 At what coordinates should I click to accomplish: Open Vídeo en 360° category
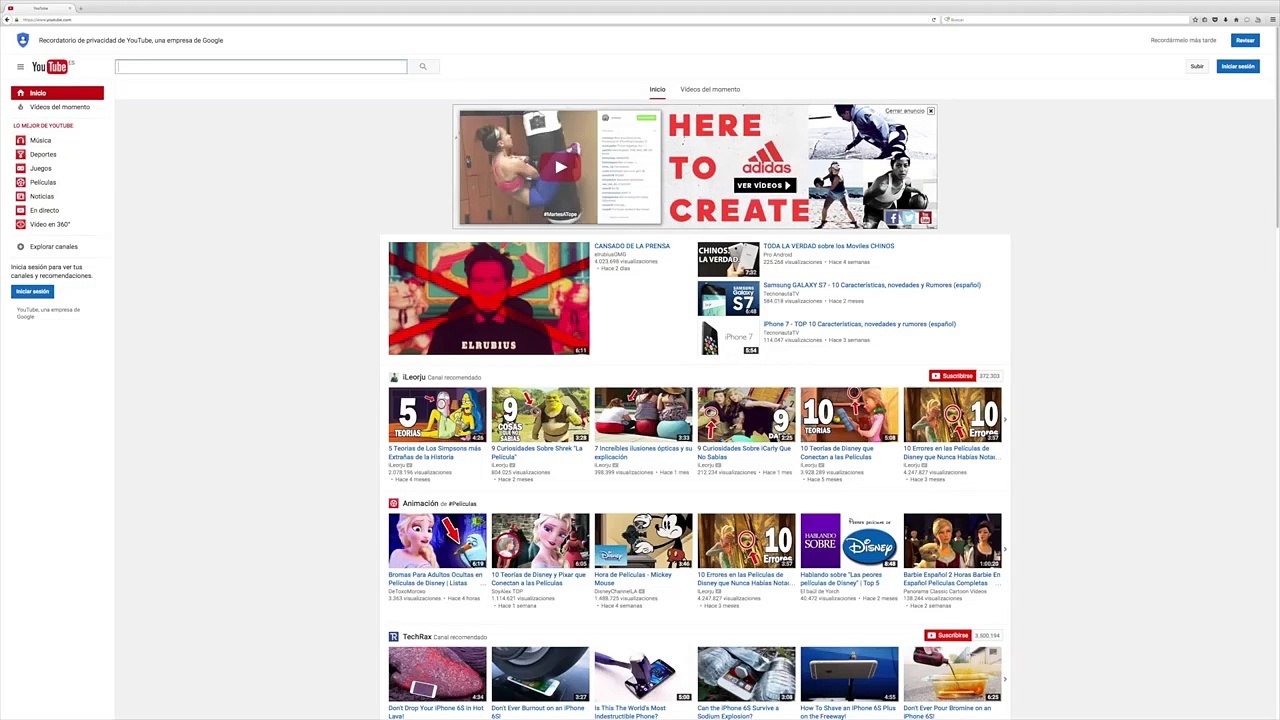tap(50, 224)
